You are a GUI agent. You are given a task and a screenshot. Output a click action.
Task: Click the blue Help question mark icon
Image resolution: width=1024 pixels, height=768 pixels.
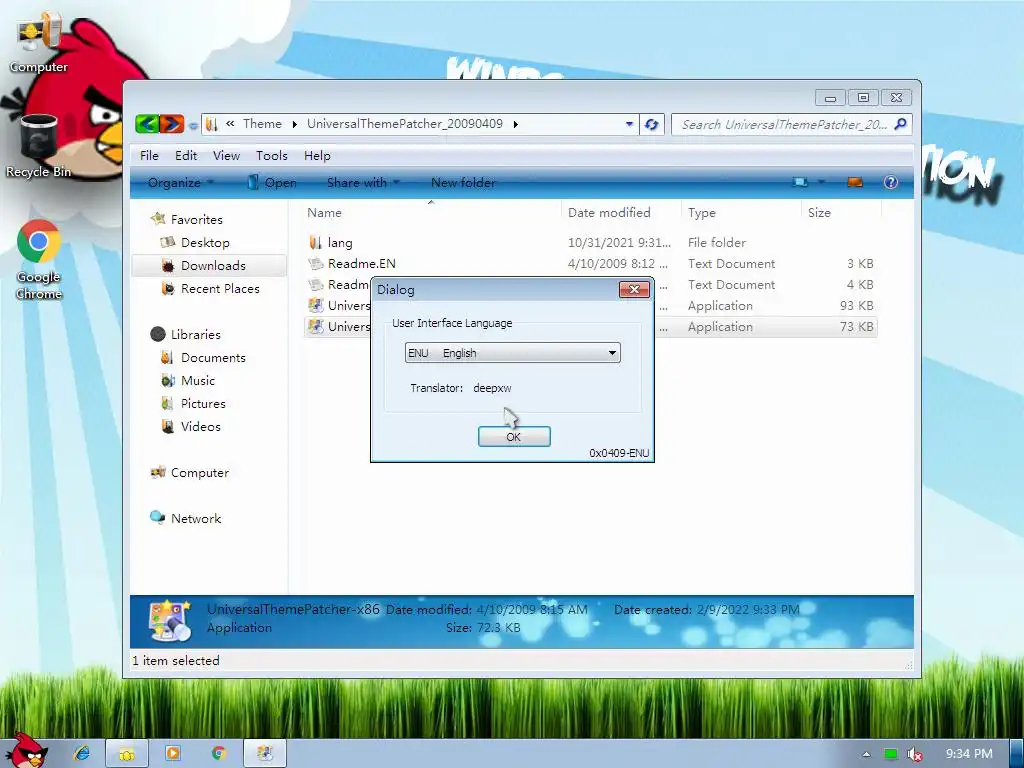(x=891, y=182)
